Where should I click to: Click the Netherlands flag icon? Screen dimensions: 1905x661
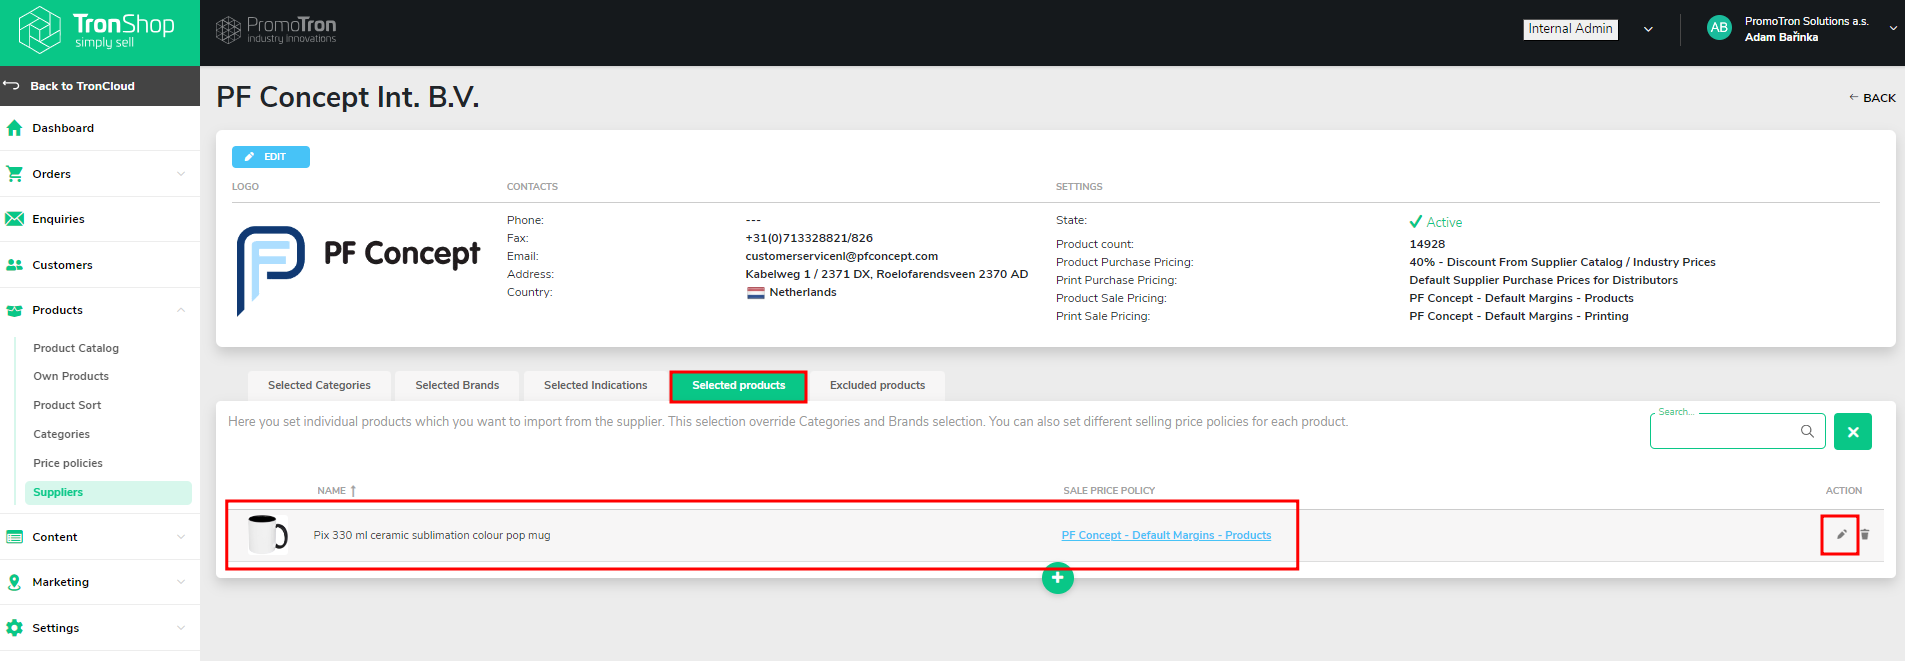point(756,293)
